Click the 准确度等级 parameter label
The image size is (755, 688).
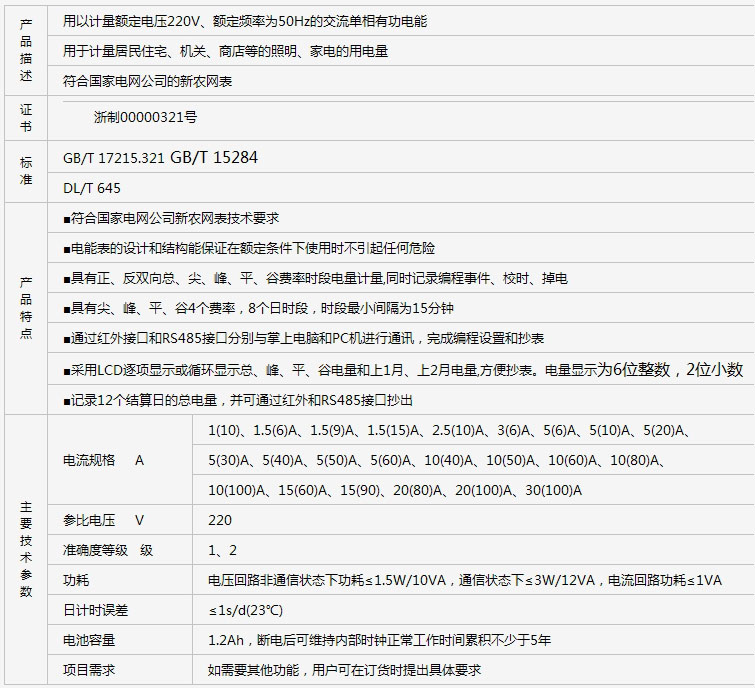pos(107,550)
